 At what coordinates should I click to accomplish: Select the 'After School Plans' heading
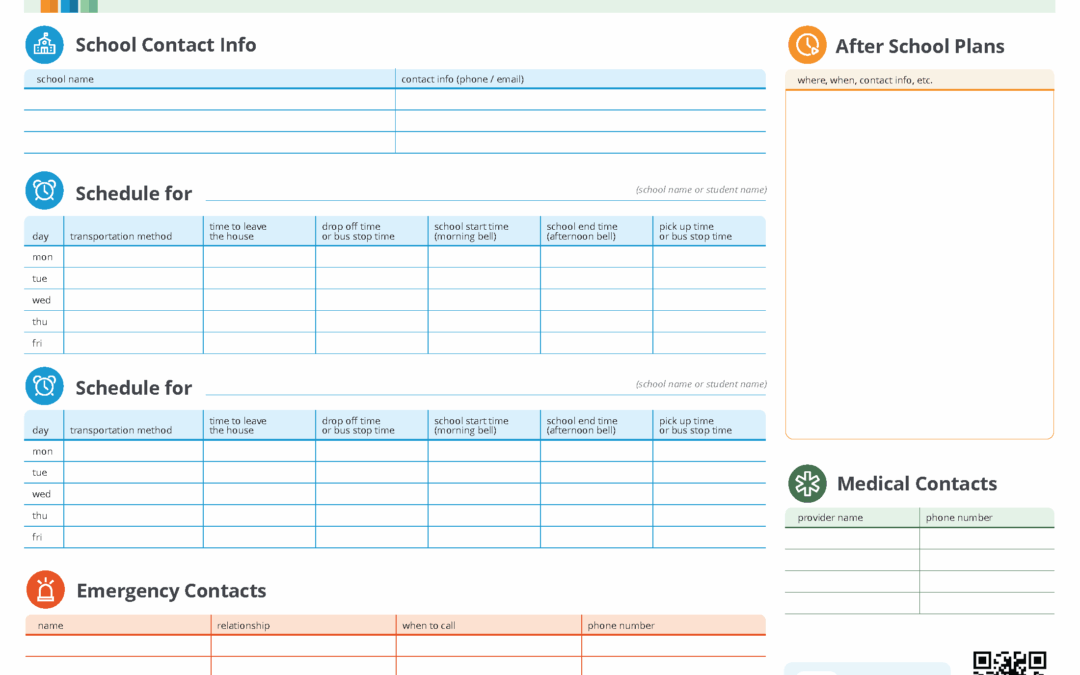click(x=920, y=46)
